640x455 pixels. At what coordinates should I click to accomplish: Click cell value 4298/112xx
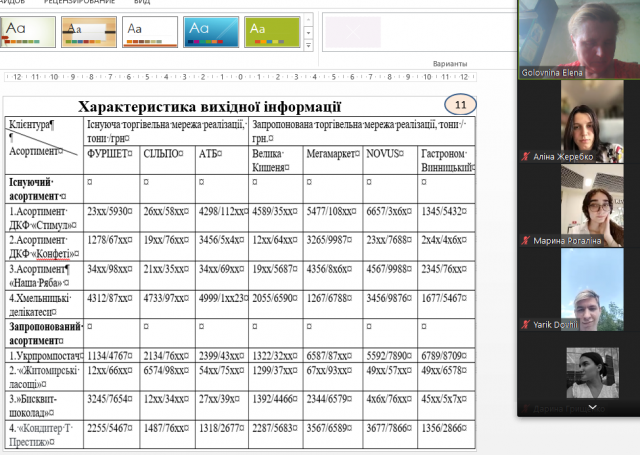coord(223,211)
